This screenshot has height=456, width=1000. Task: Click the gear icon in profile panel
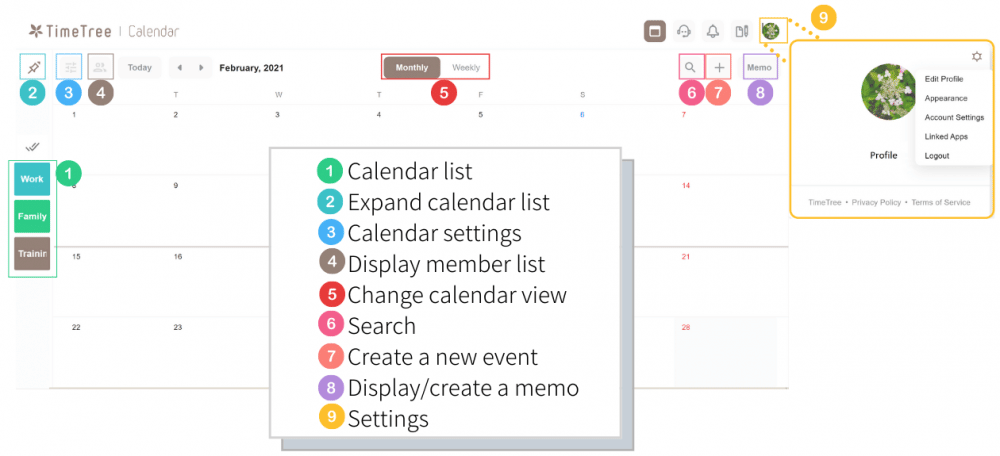(x=976, y=57)
